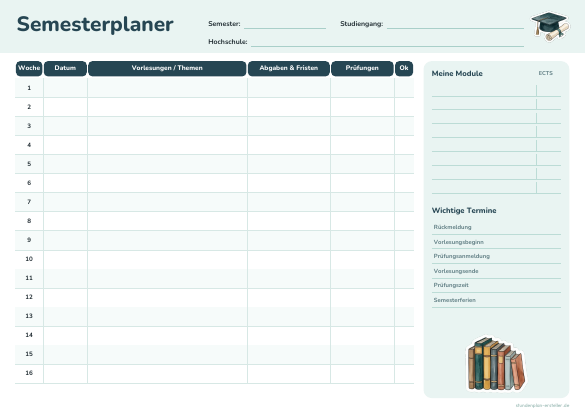
Task: Click the first module line under Meine Module
Action: pos(496,91)
